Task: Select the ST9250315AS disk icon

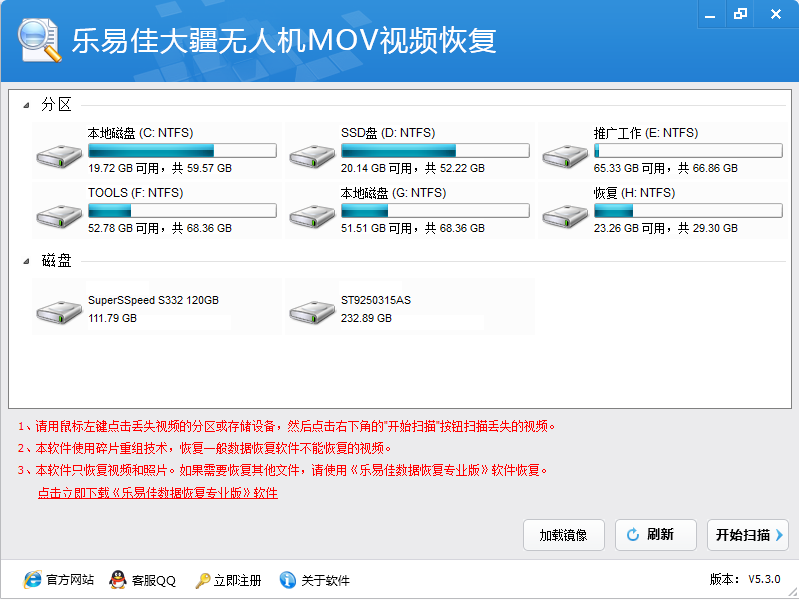Action: coord(312,311)
